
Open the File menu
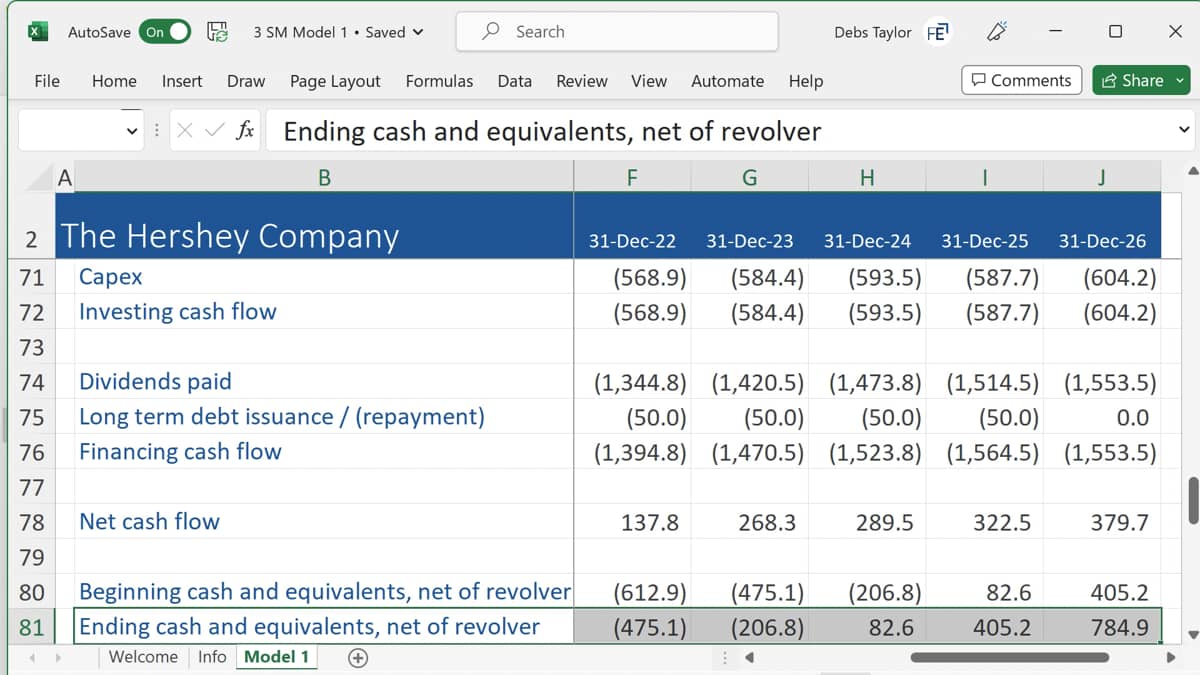pos(47,81)
